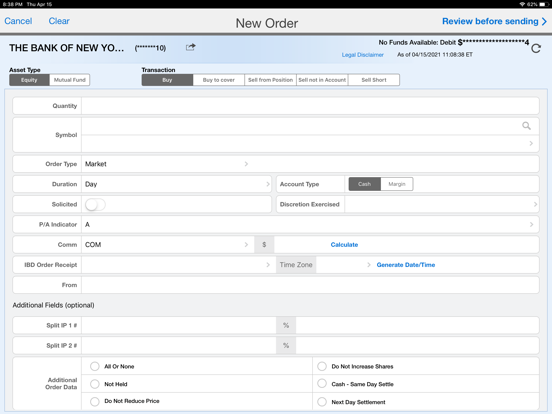This screenshot has width=552, height=414.
Task: Open the Order Type Market selector
Action: [x=166, y=164]
